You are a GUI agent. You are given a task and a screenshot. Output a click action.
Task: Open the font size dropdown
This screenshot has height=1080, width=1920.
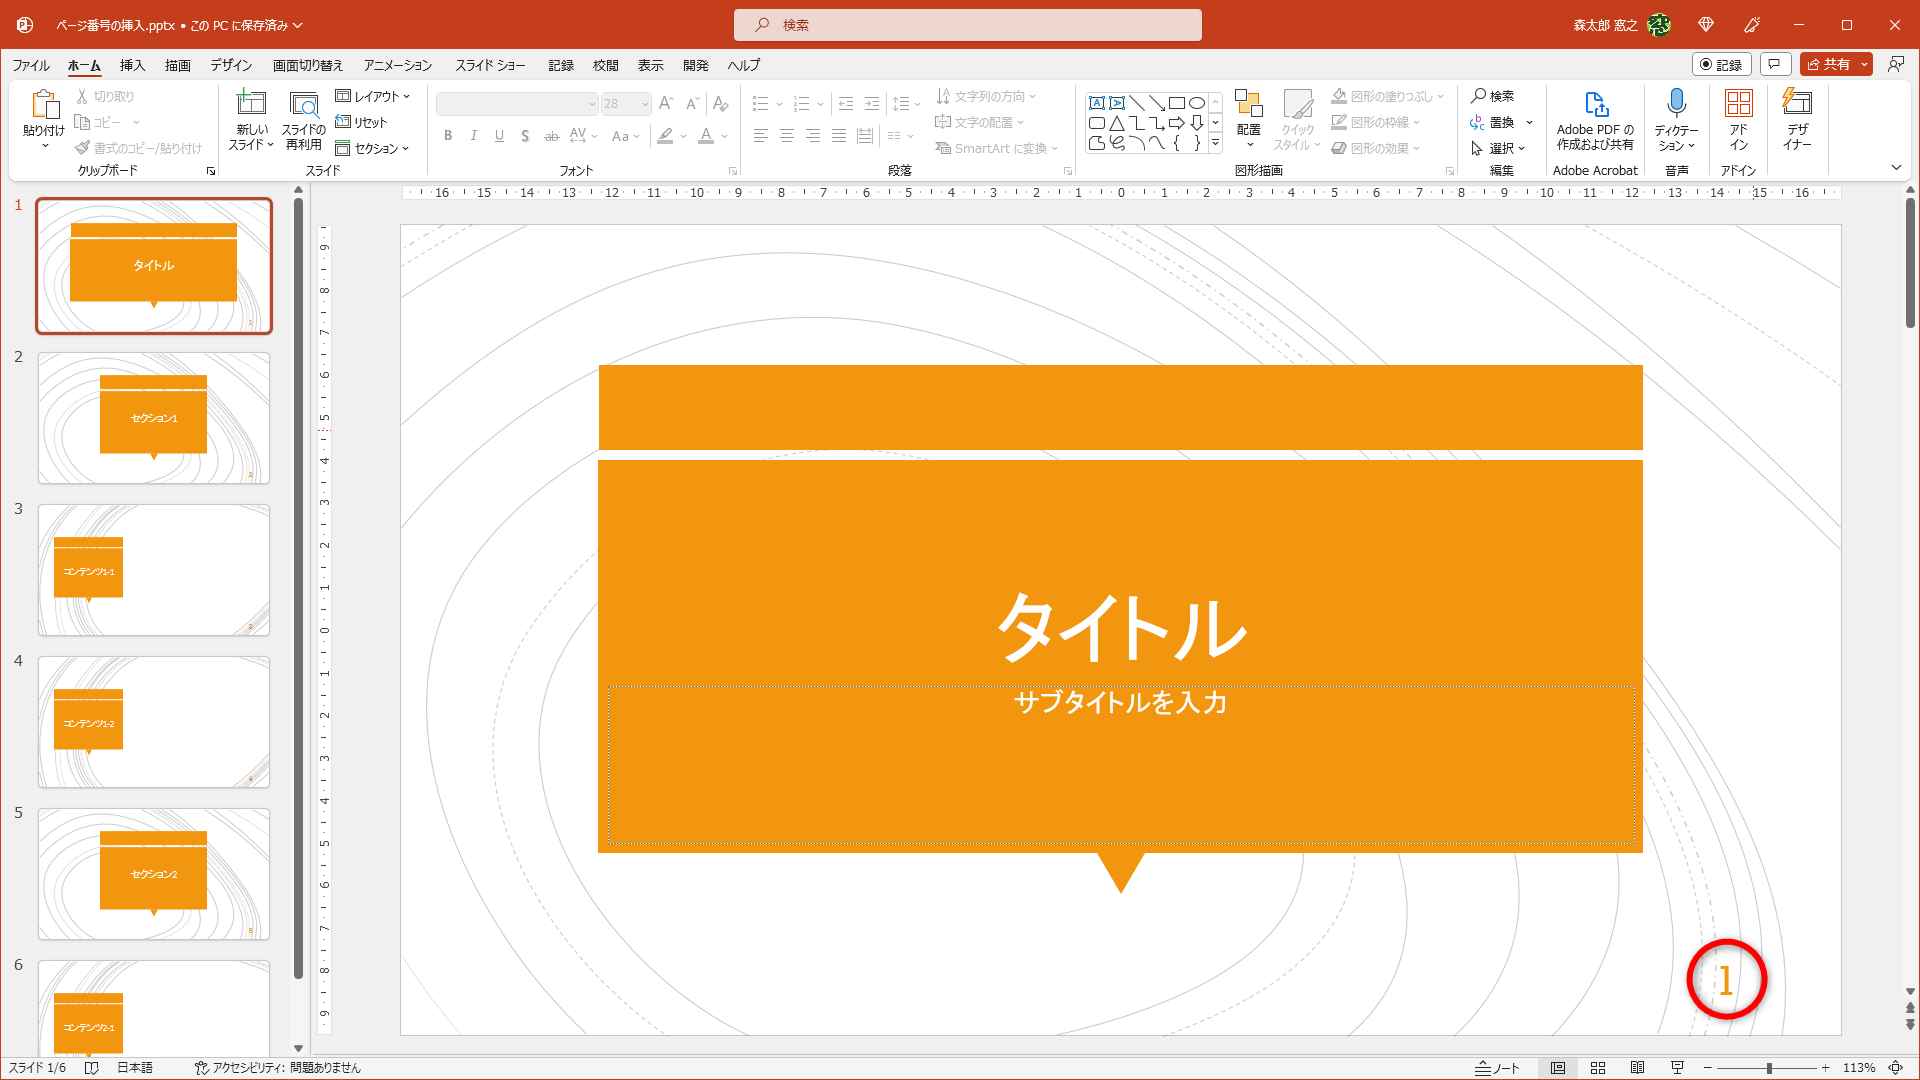[644, 104]
